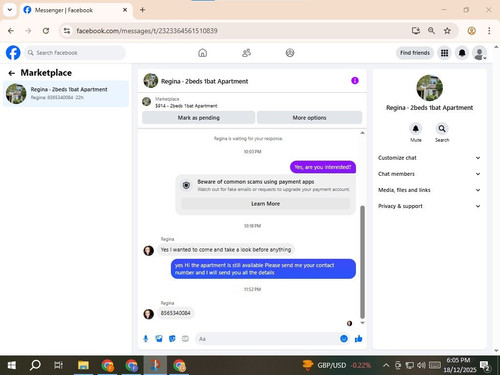Image resolution: width=500 pixels, height=375 pixels.
Task: Open the notifications bell in Facebook header
Action: [x=462, y=53]
